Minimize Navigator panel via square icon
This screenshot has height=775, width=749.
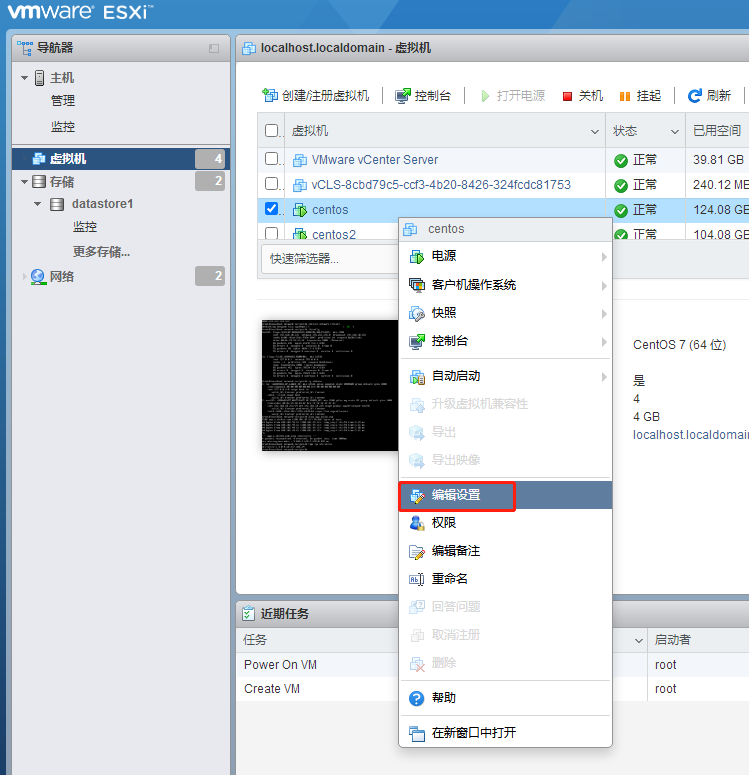click(x=214, y=48)
